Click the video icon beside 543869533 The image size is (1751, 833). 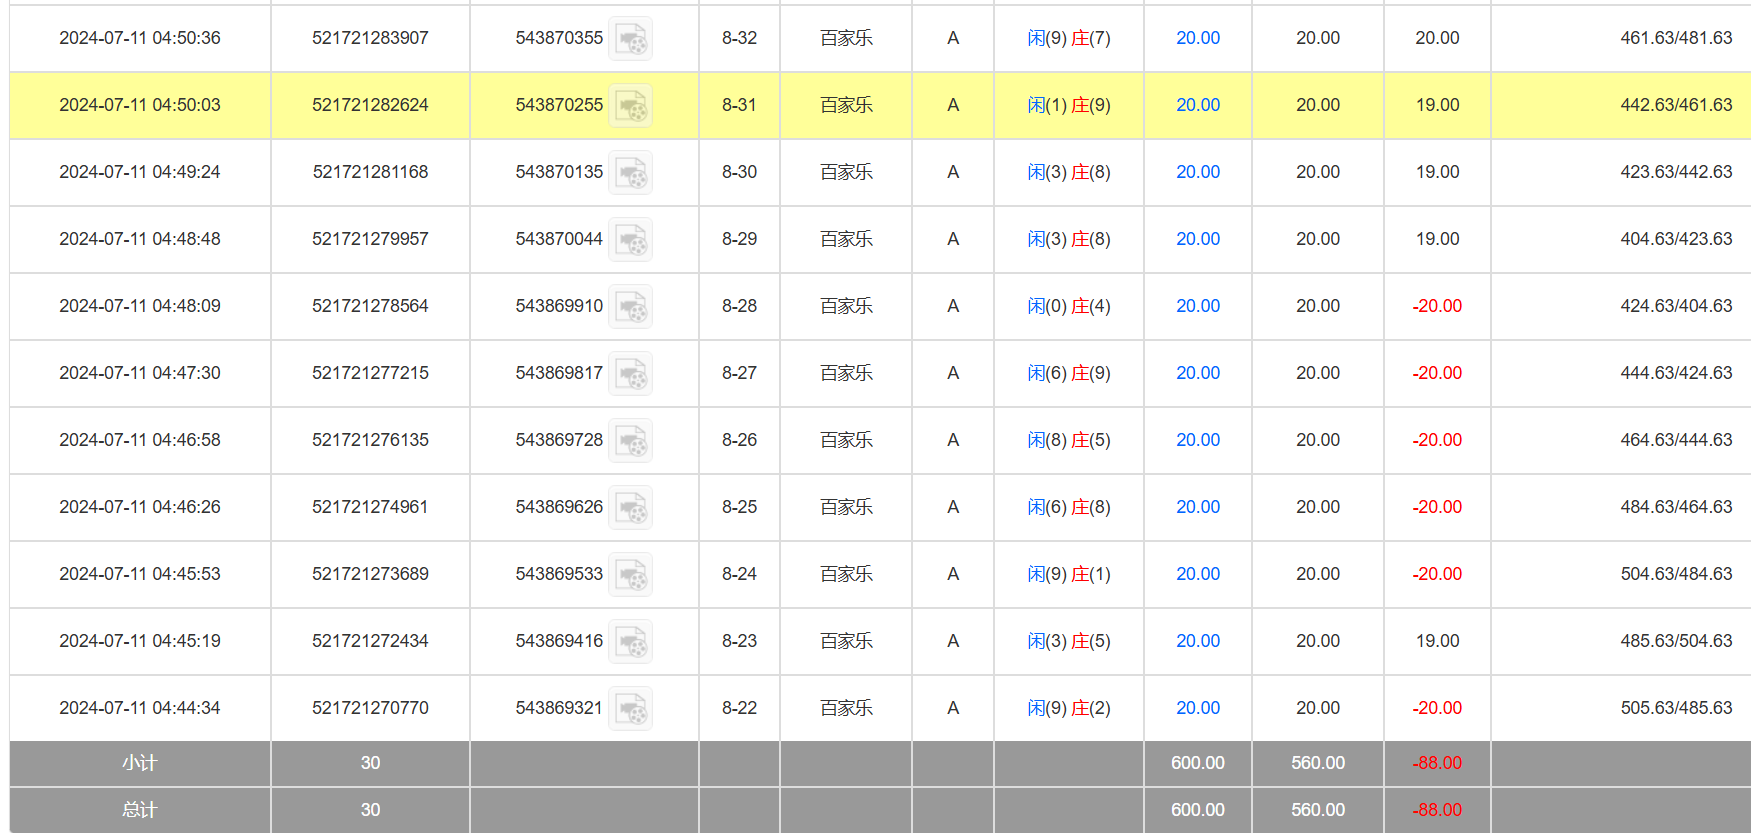(x=631, y=575)
